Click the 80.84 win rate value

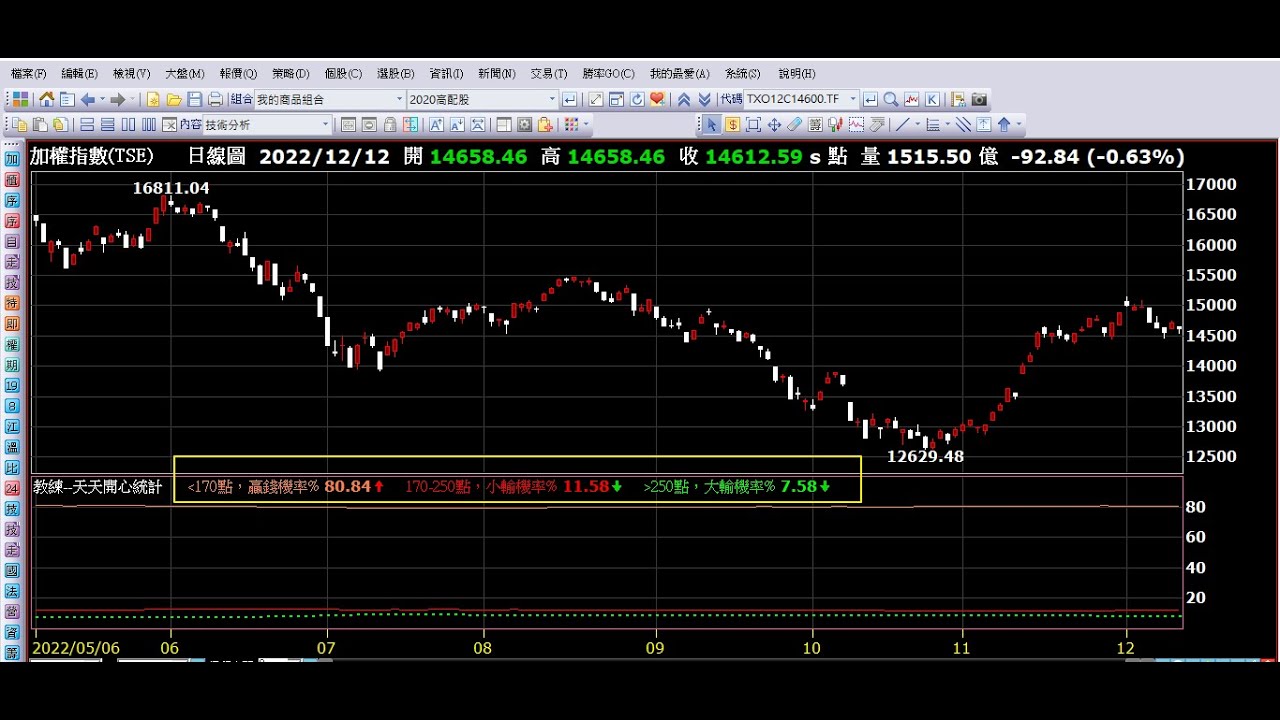tap(348, 487)
